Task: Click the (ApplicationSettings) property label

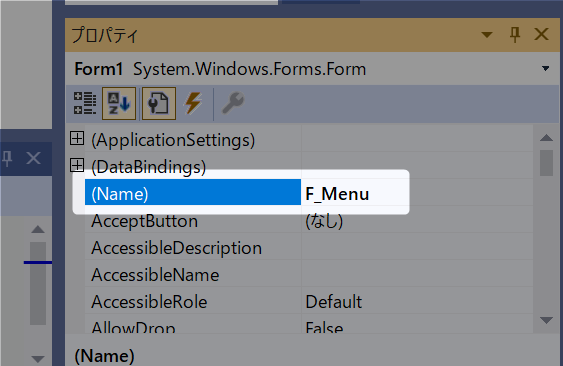Action: (x=173, y=140)
